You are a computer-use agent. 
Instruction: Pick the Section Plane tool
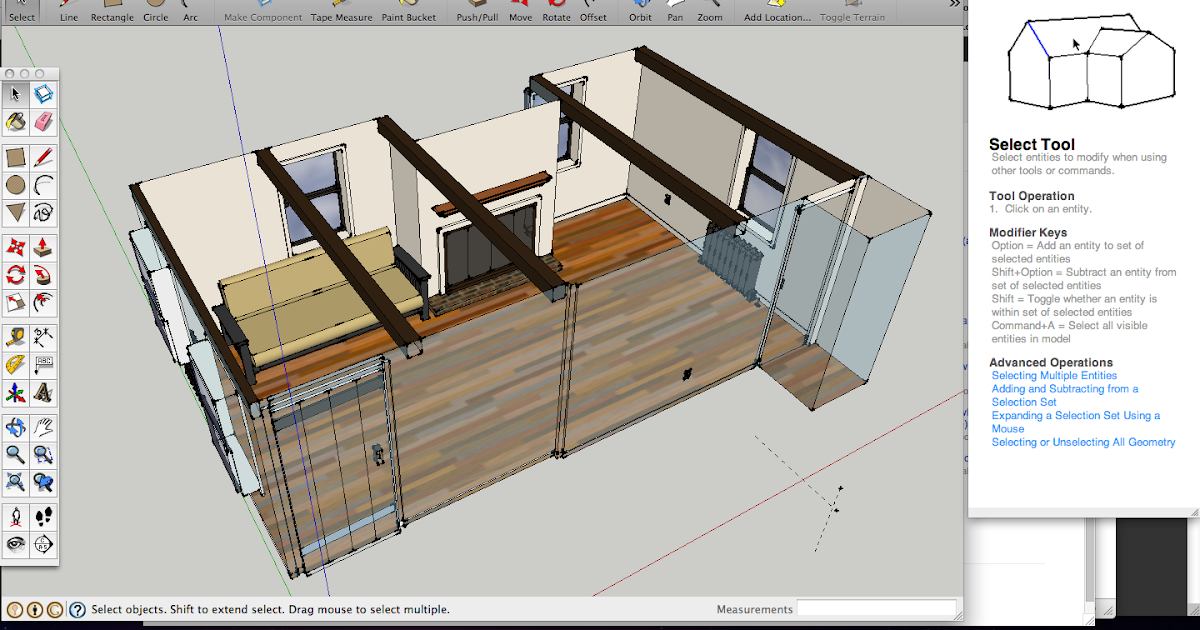[43, 545]
